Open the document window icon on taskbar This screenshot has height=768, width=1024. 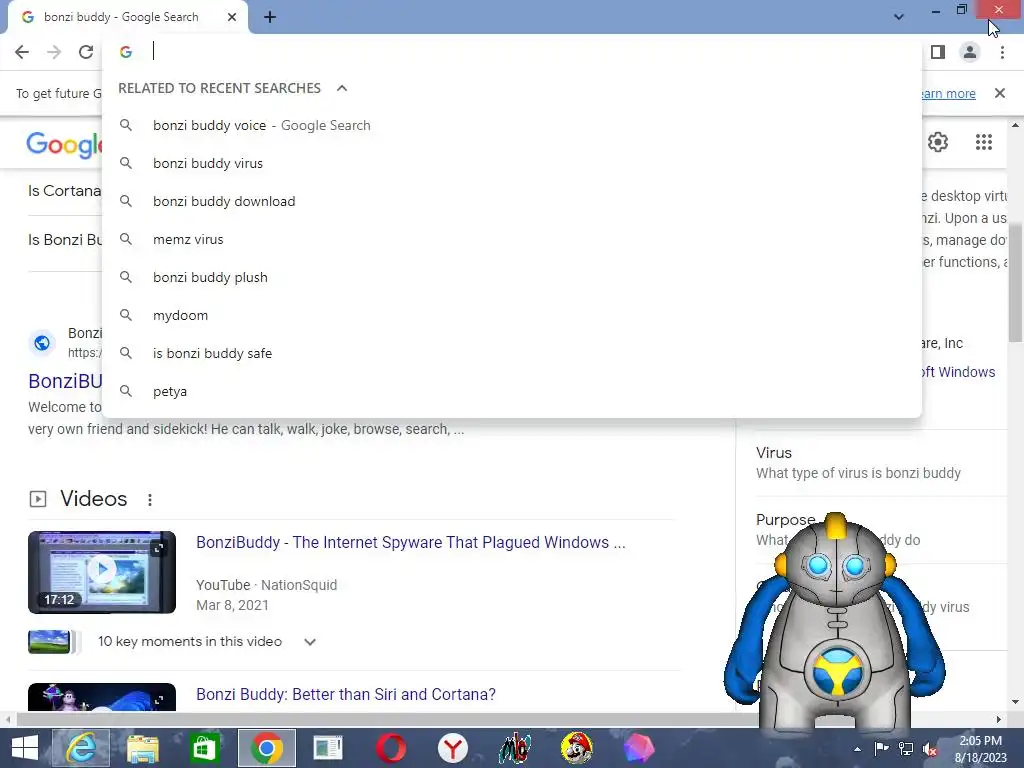328,748
